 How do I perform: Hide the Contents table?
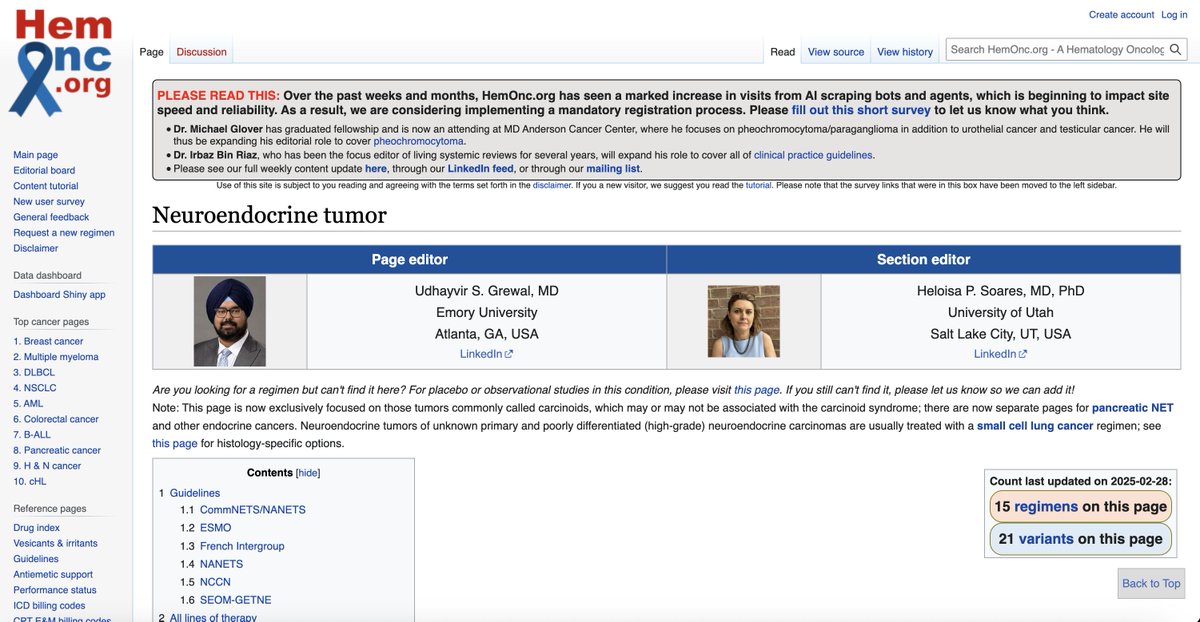[308, 473]
